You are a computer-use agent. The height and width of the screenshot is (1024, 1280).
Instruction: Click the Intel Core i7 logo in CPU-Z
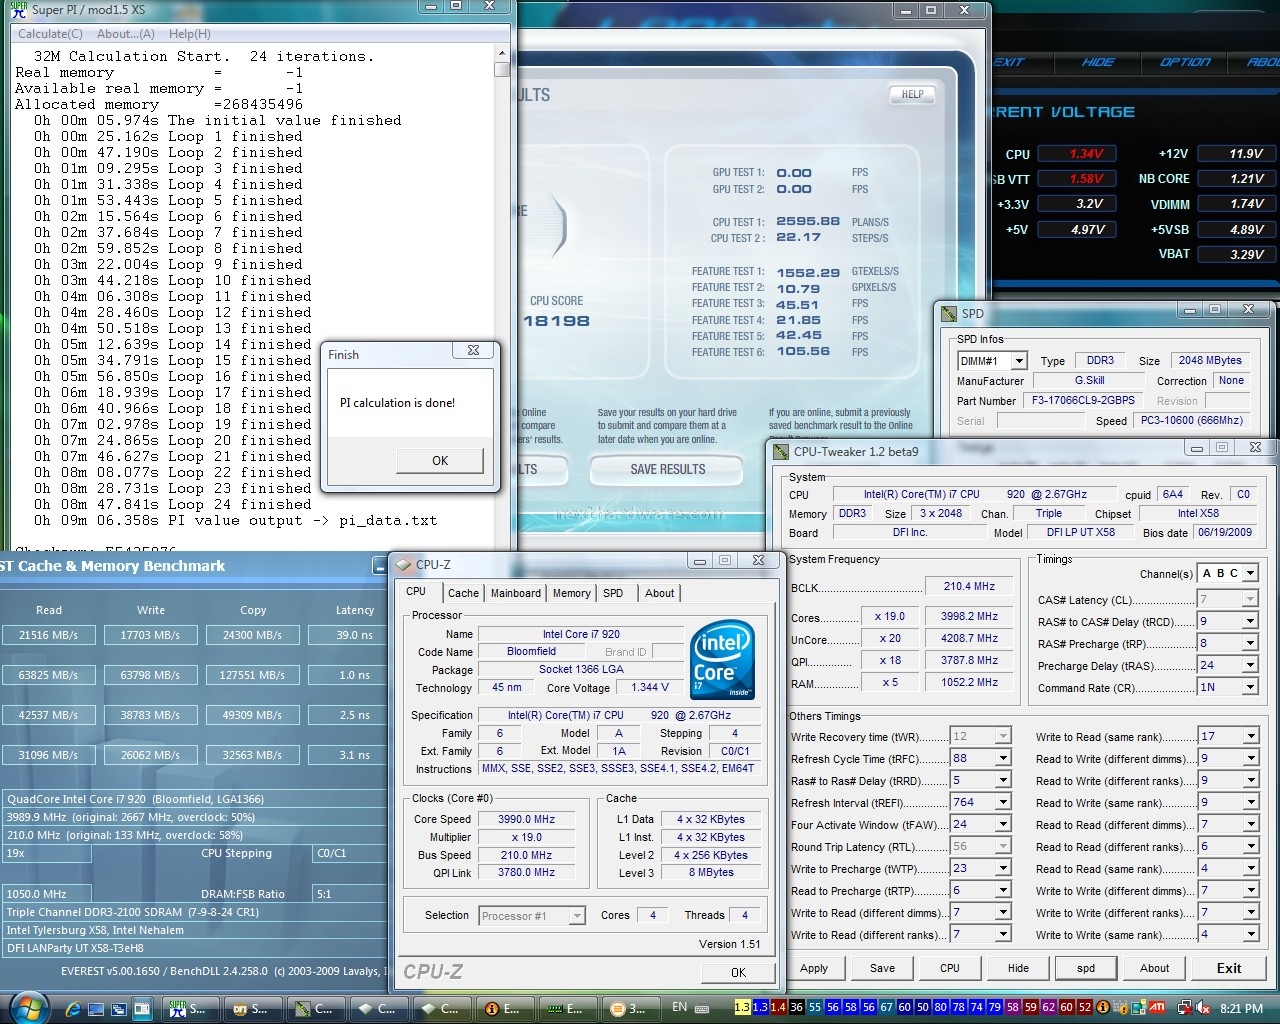point(722,660)
